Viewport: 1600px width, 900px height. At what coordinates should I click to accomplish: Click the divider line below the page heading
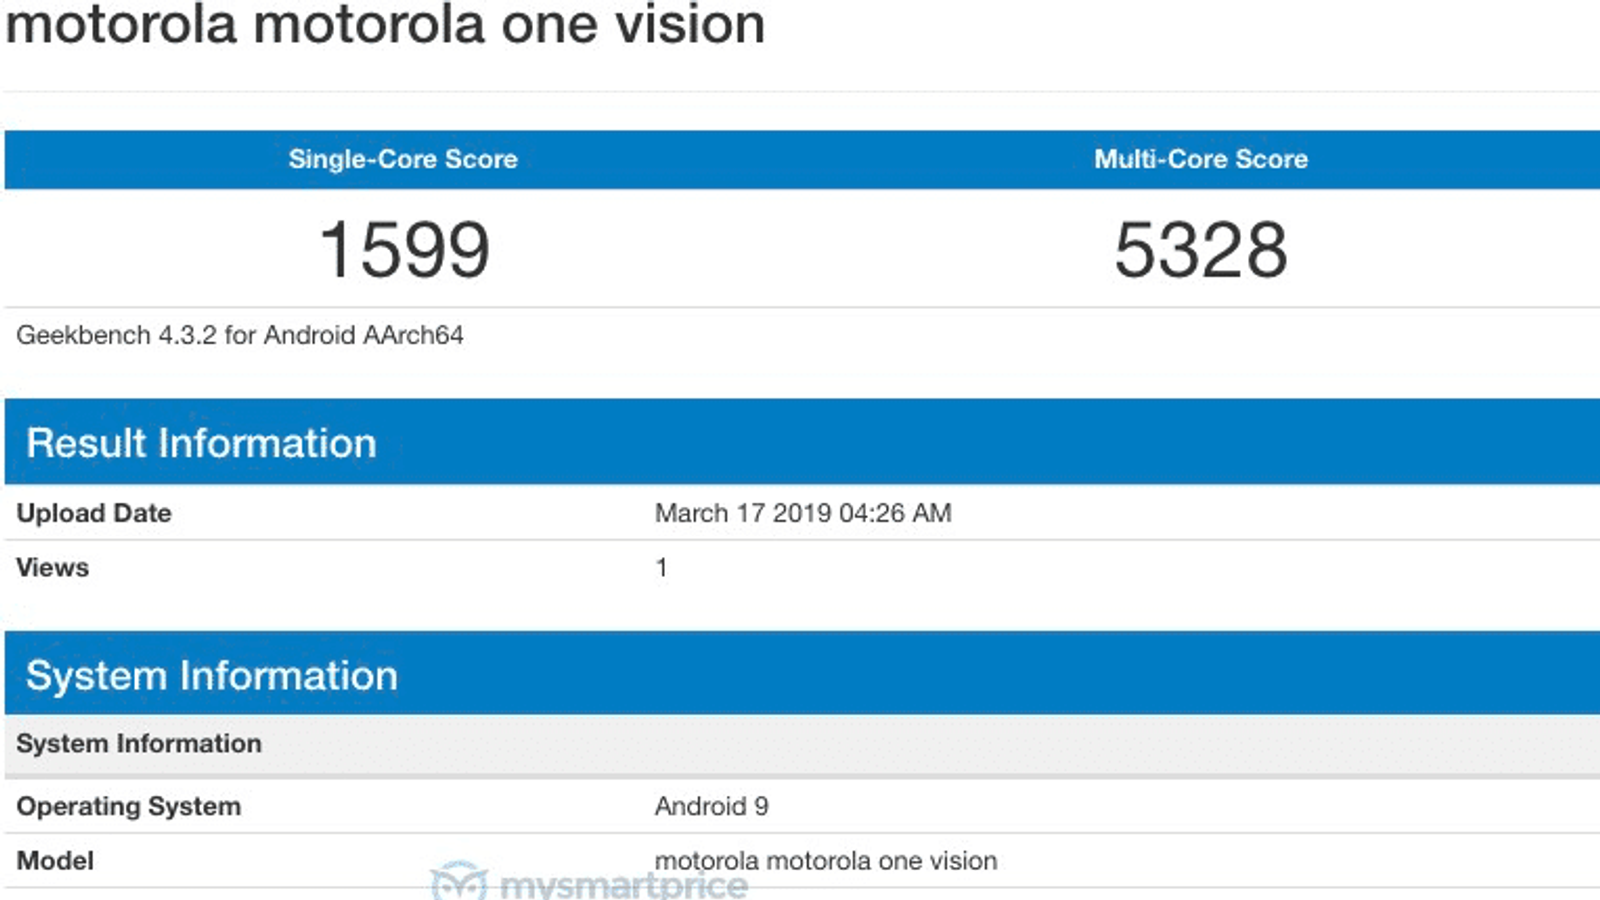800,92
